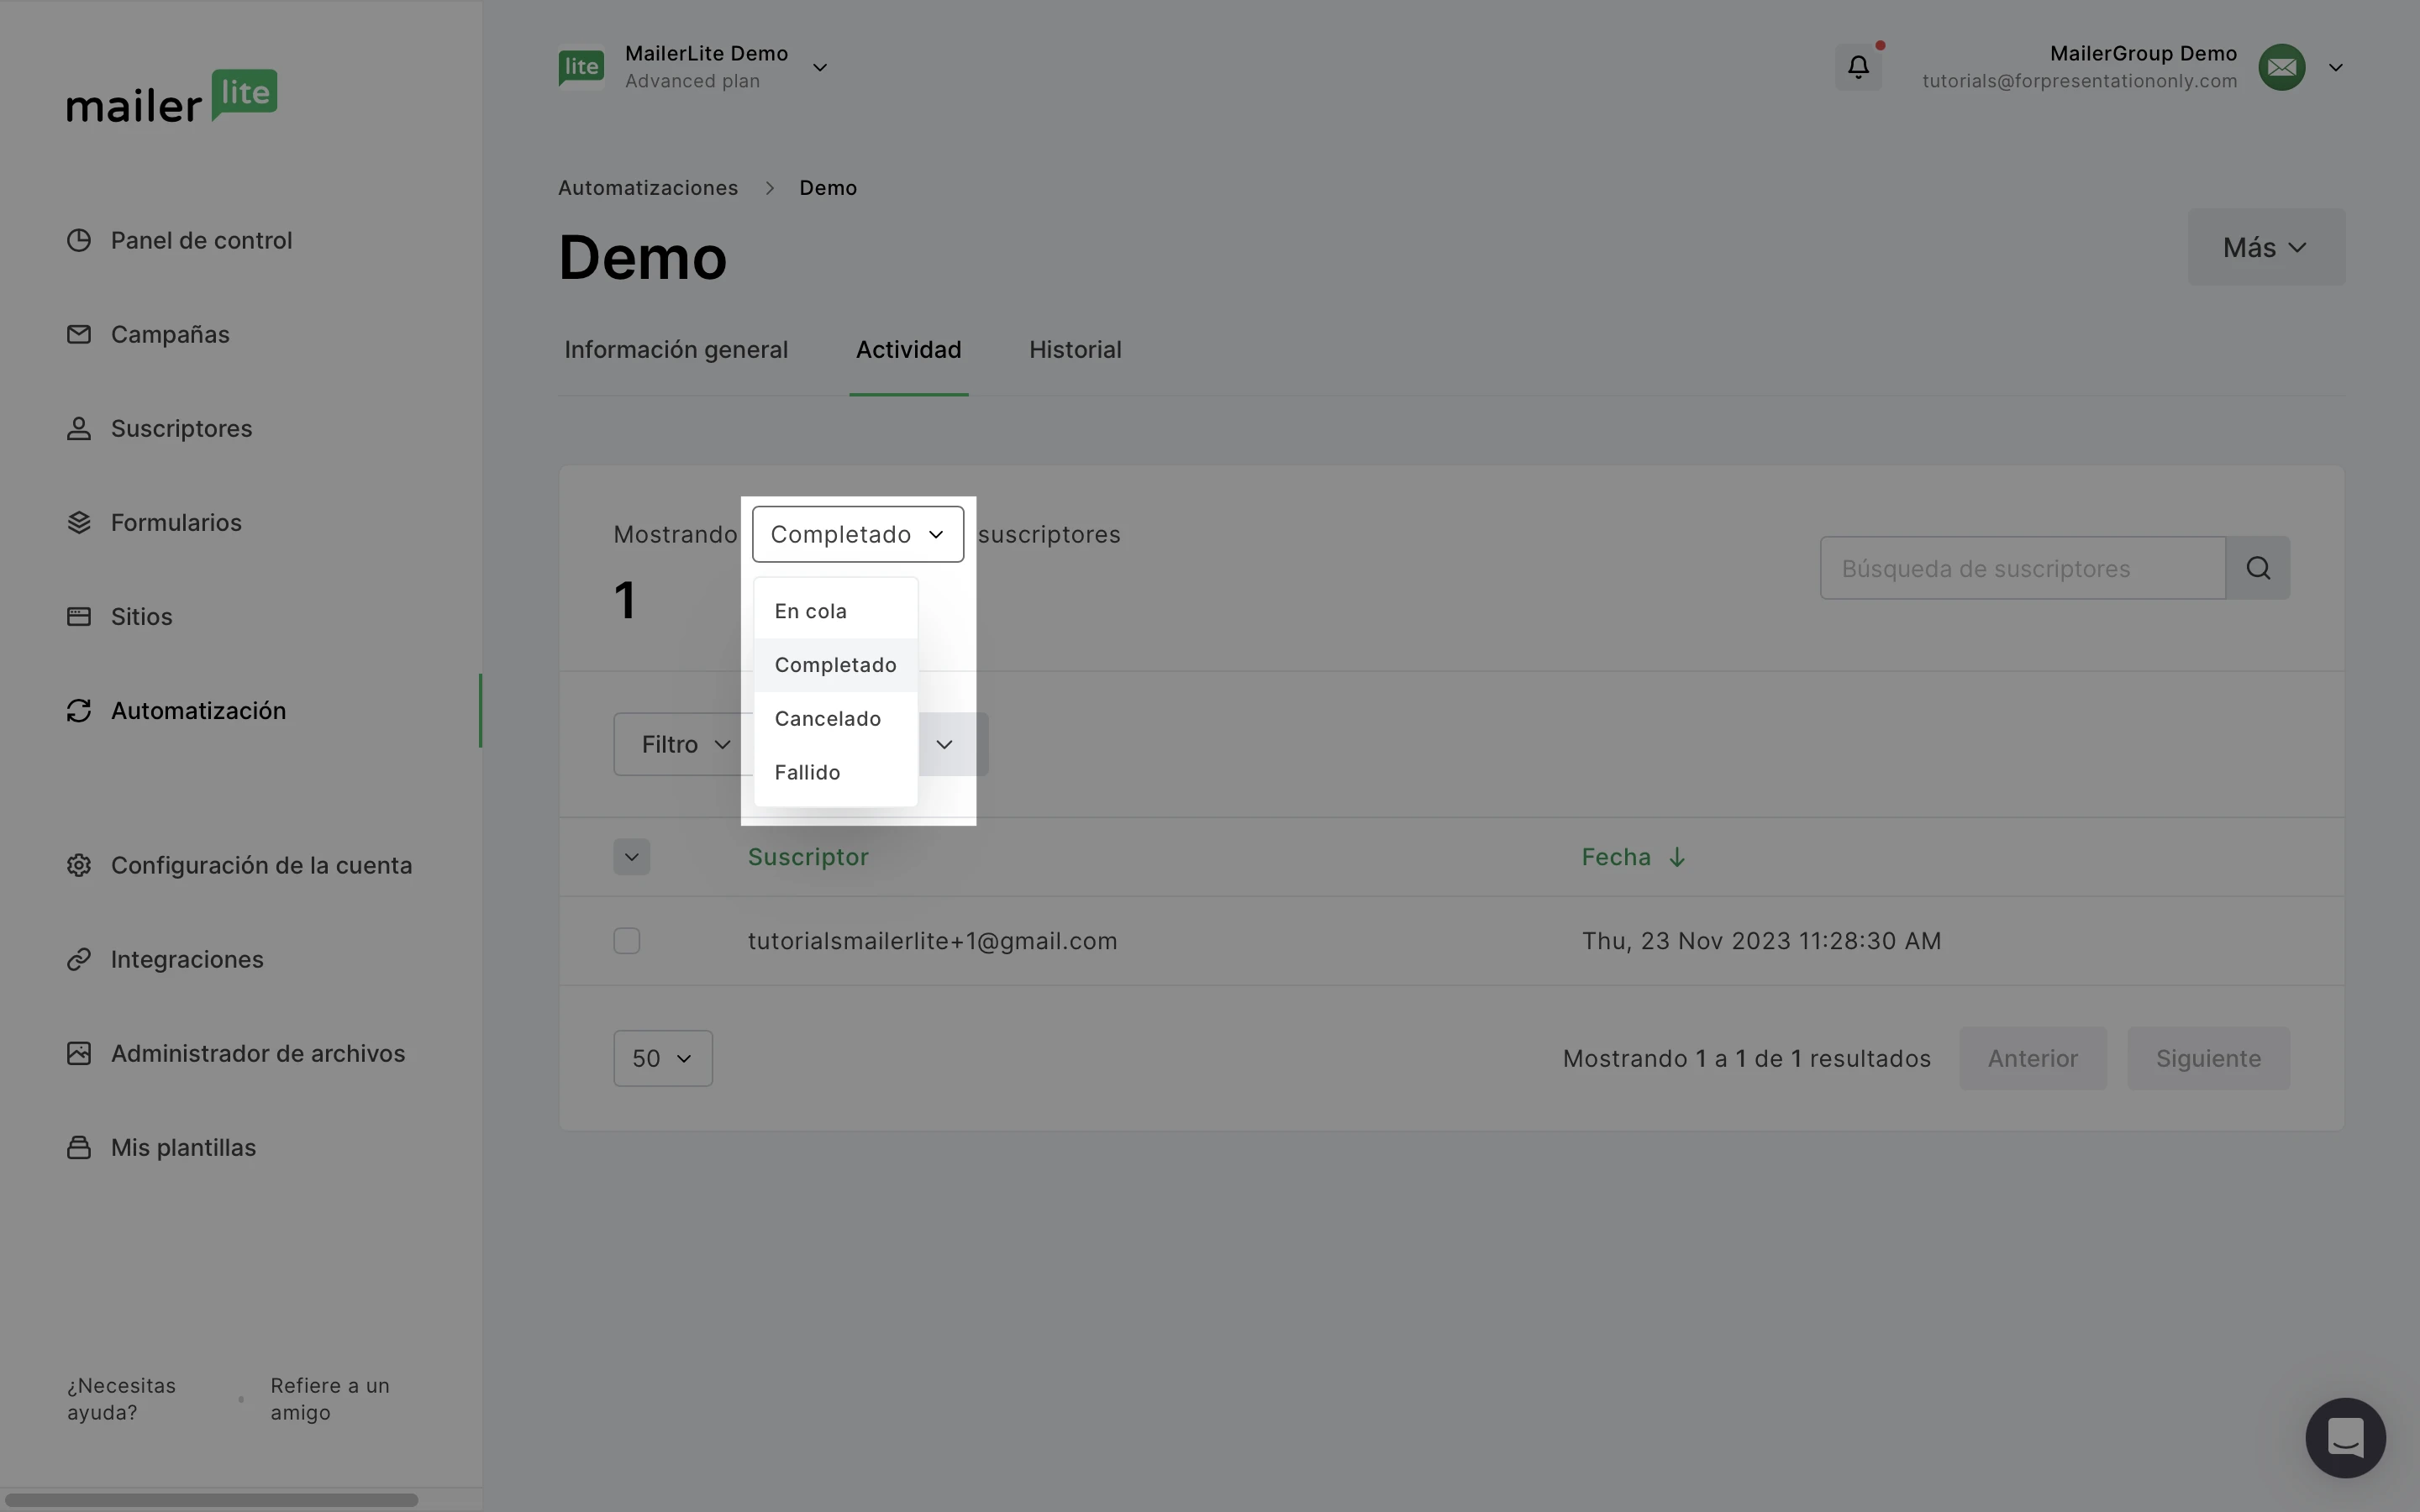Viewport: 2420px width, 1512px height.
Task: Select the Fallido option in list
Action: click(x=807, y=773)
